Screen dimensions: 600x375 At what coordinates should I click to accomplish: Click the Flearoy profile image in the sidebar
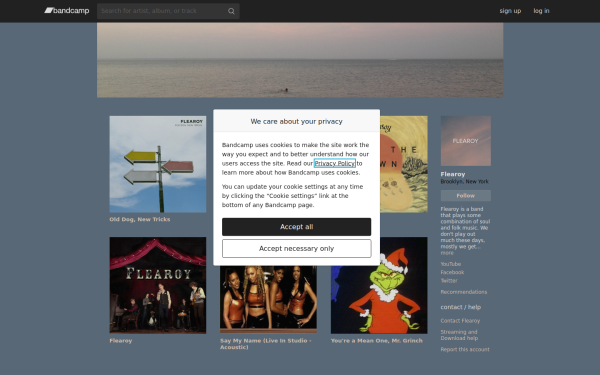tap(466, 141)
